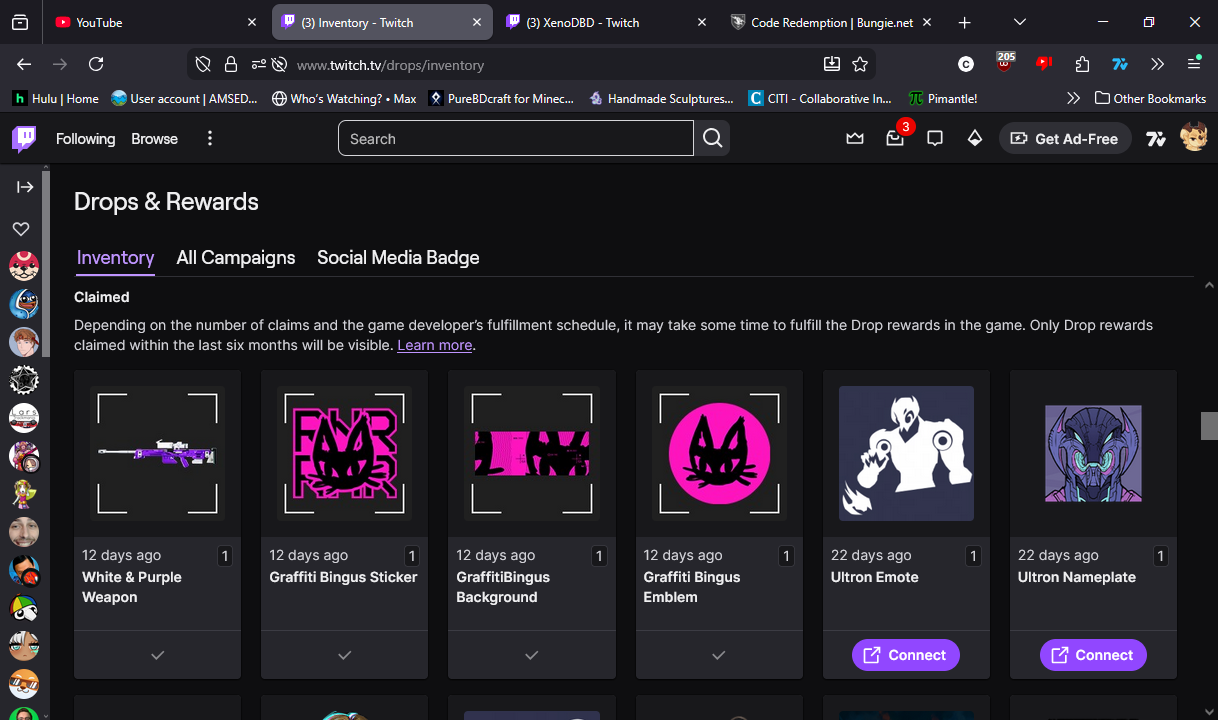Open the three-dot More menu
Screen dimensions: 1218x720
(x=210, y=139)
